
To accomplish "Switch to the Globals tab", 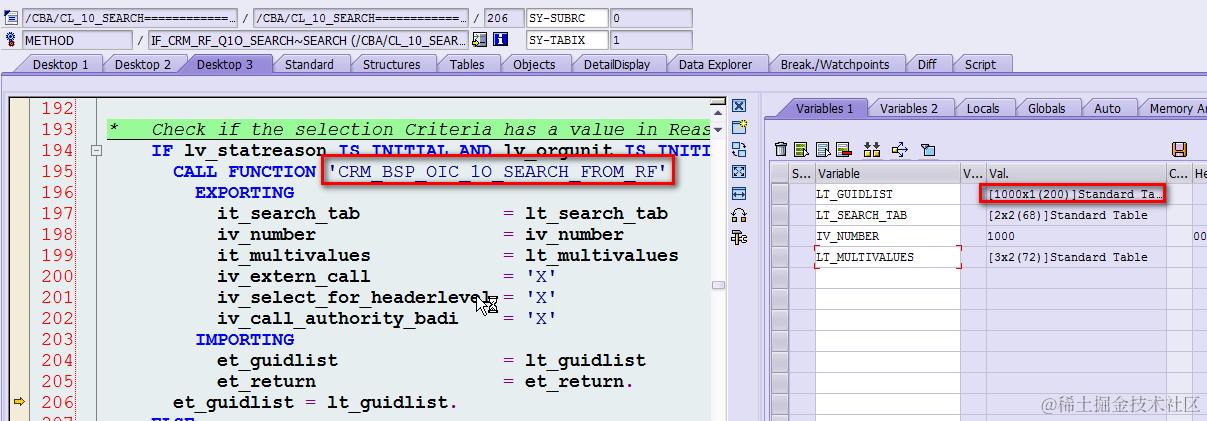I will click(x=1046, y=108).
